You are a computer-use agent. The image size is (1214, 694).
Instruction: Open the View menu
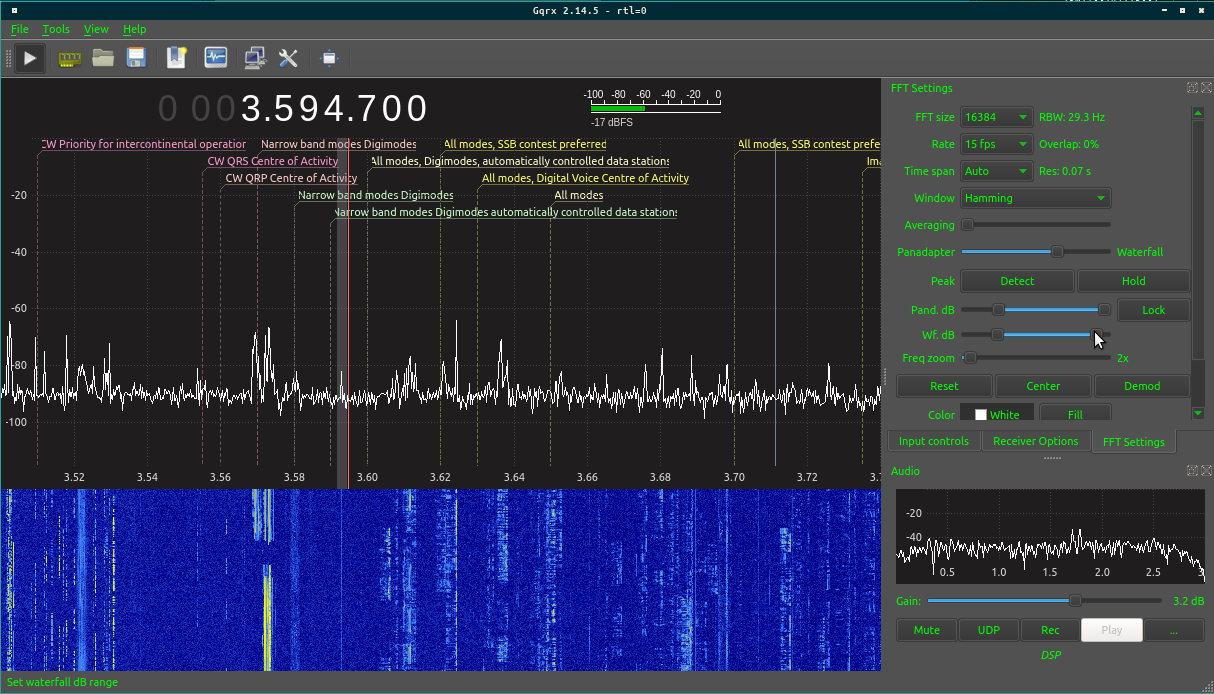pyautogui.click(x=96, y=29)
